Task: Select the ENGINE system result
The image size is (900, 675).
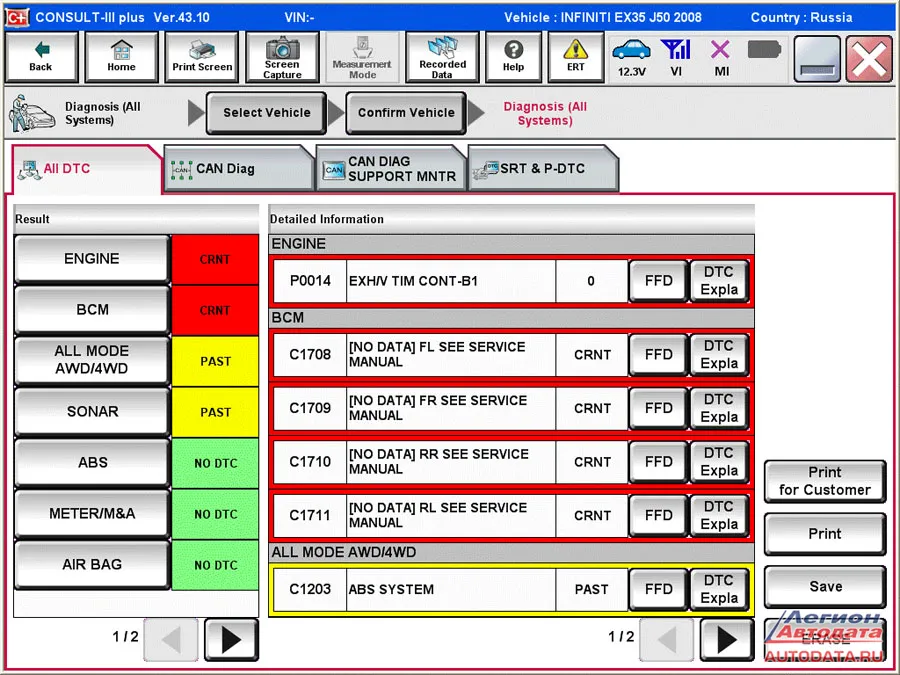Action: pos(92,259)
